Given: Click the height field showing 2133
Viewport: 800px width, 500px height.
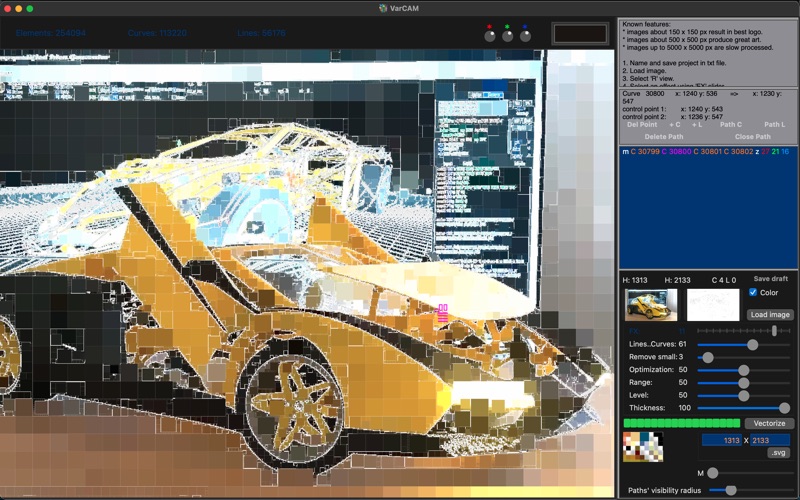Looking at the screenshot, I should 769,440.
